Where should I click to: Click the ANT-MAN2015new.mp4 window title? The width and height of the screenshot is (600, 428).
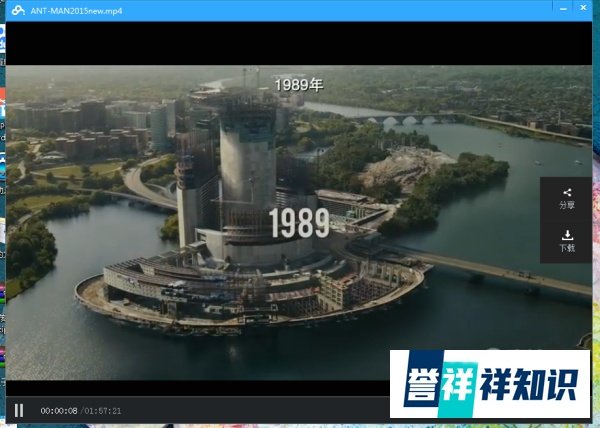point(77,11)
